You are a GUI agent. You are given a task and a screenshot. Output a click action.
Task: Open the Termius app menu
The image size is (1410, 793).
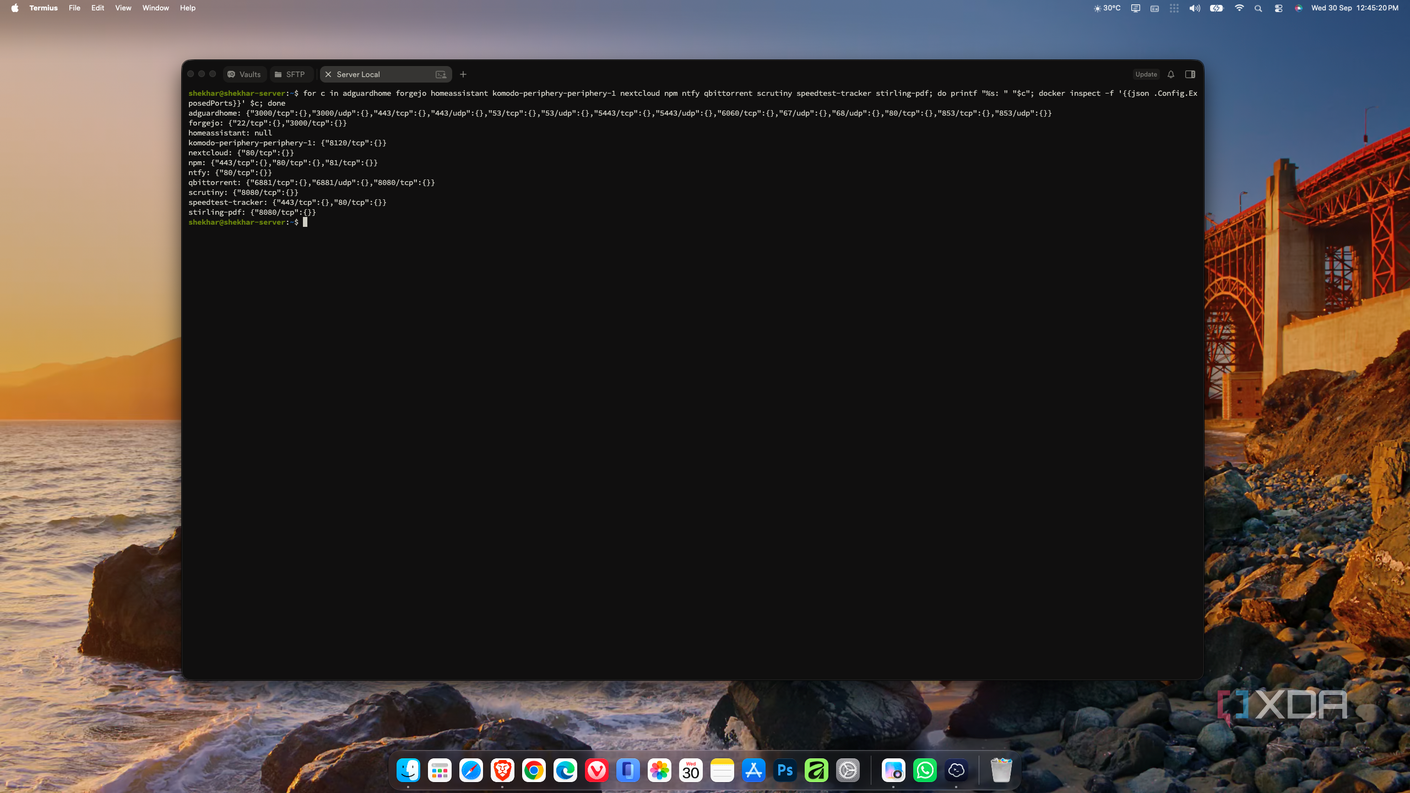[x=43, y=8]
